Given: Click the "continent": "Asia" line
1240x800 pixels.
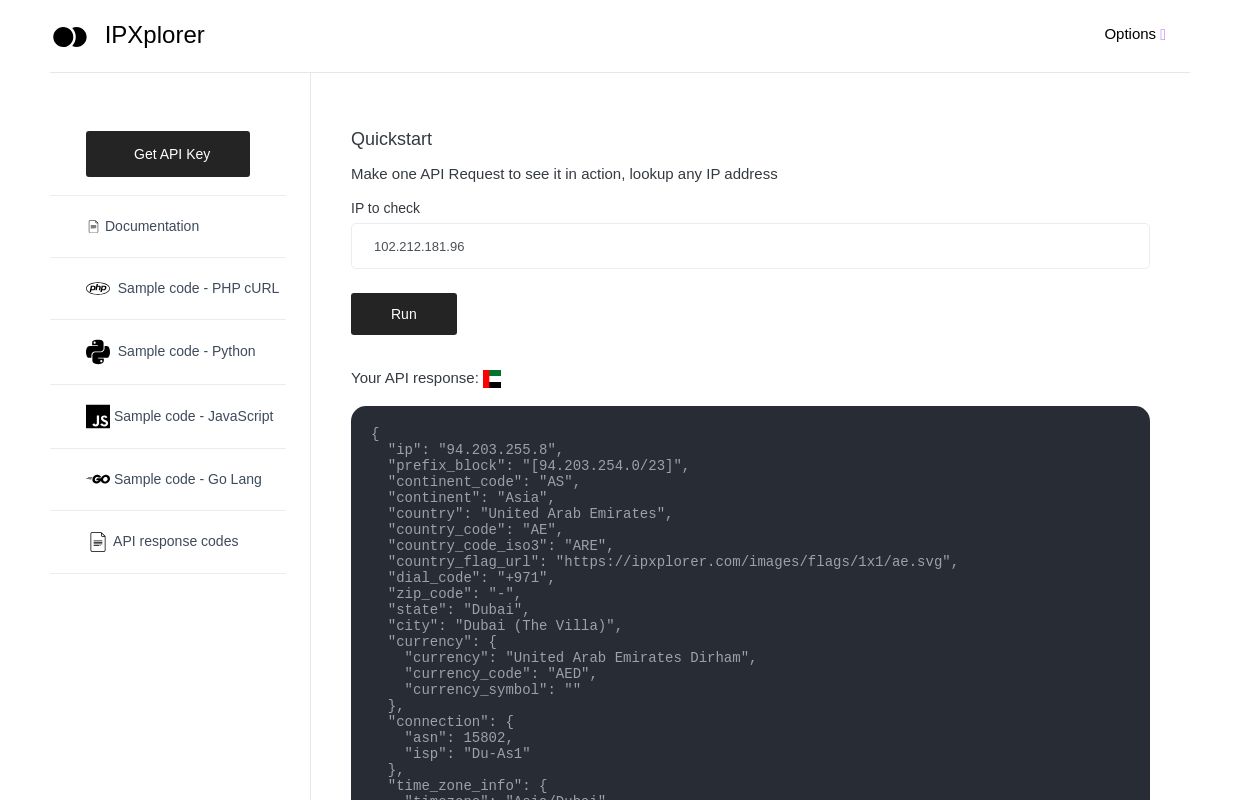Looking at the screenshot, I should coord(471,498).
